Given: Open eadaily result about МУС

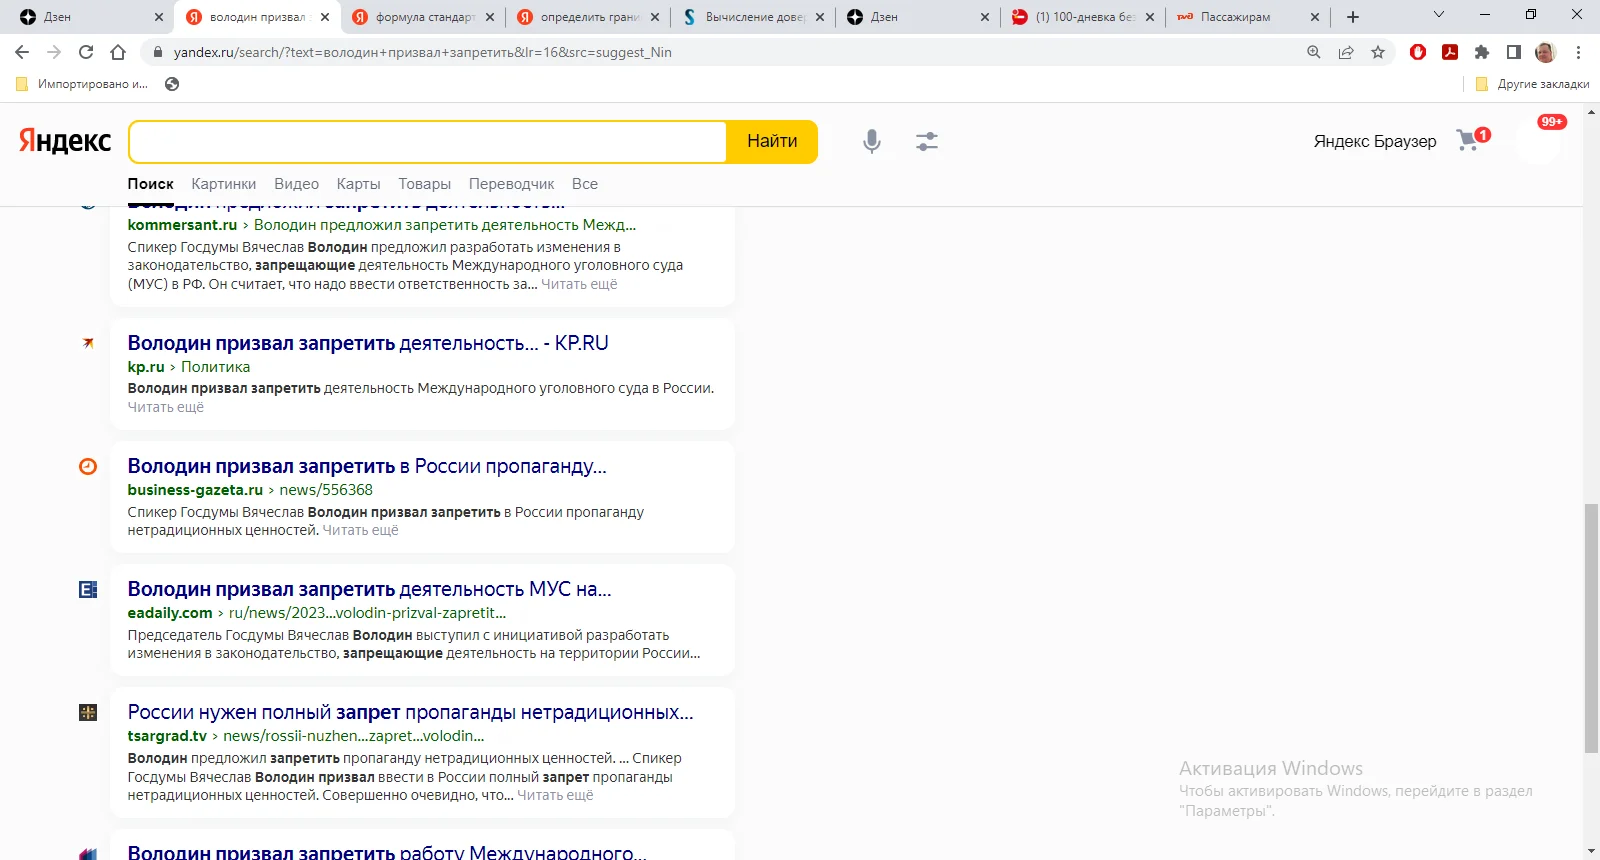Looking at the screenshot, I should pyautogui.click(x=369, y=589).
